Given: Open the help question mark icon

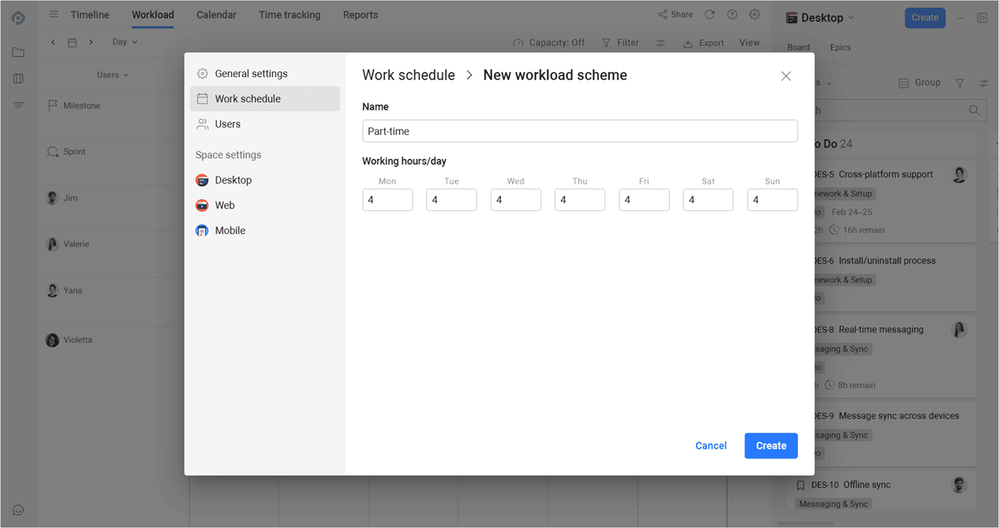Looking at the screenshot, I should point(732,15).
